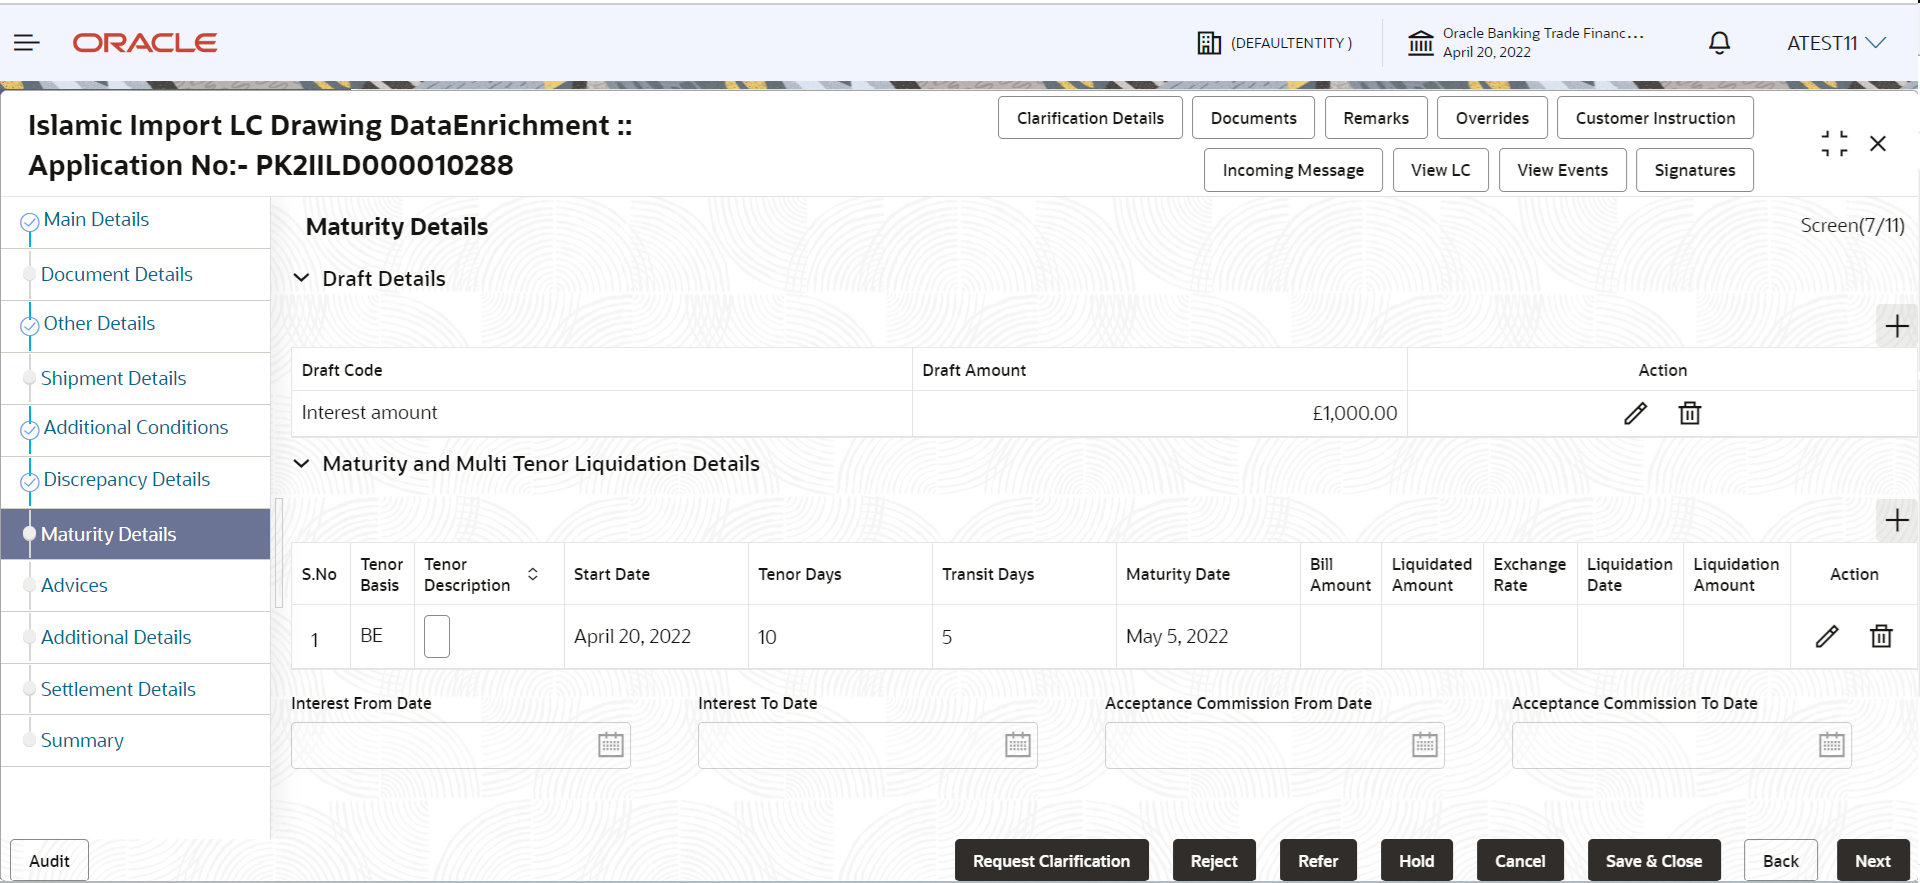Edit the Interest amount draft row
1920x883 pixels.
click(x=1635, y=413)
